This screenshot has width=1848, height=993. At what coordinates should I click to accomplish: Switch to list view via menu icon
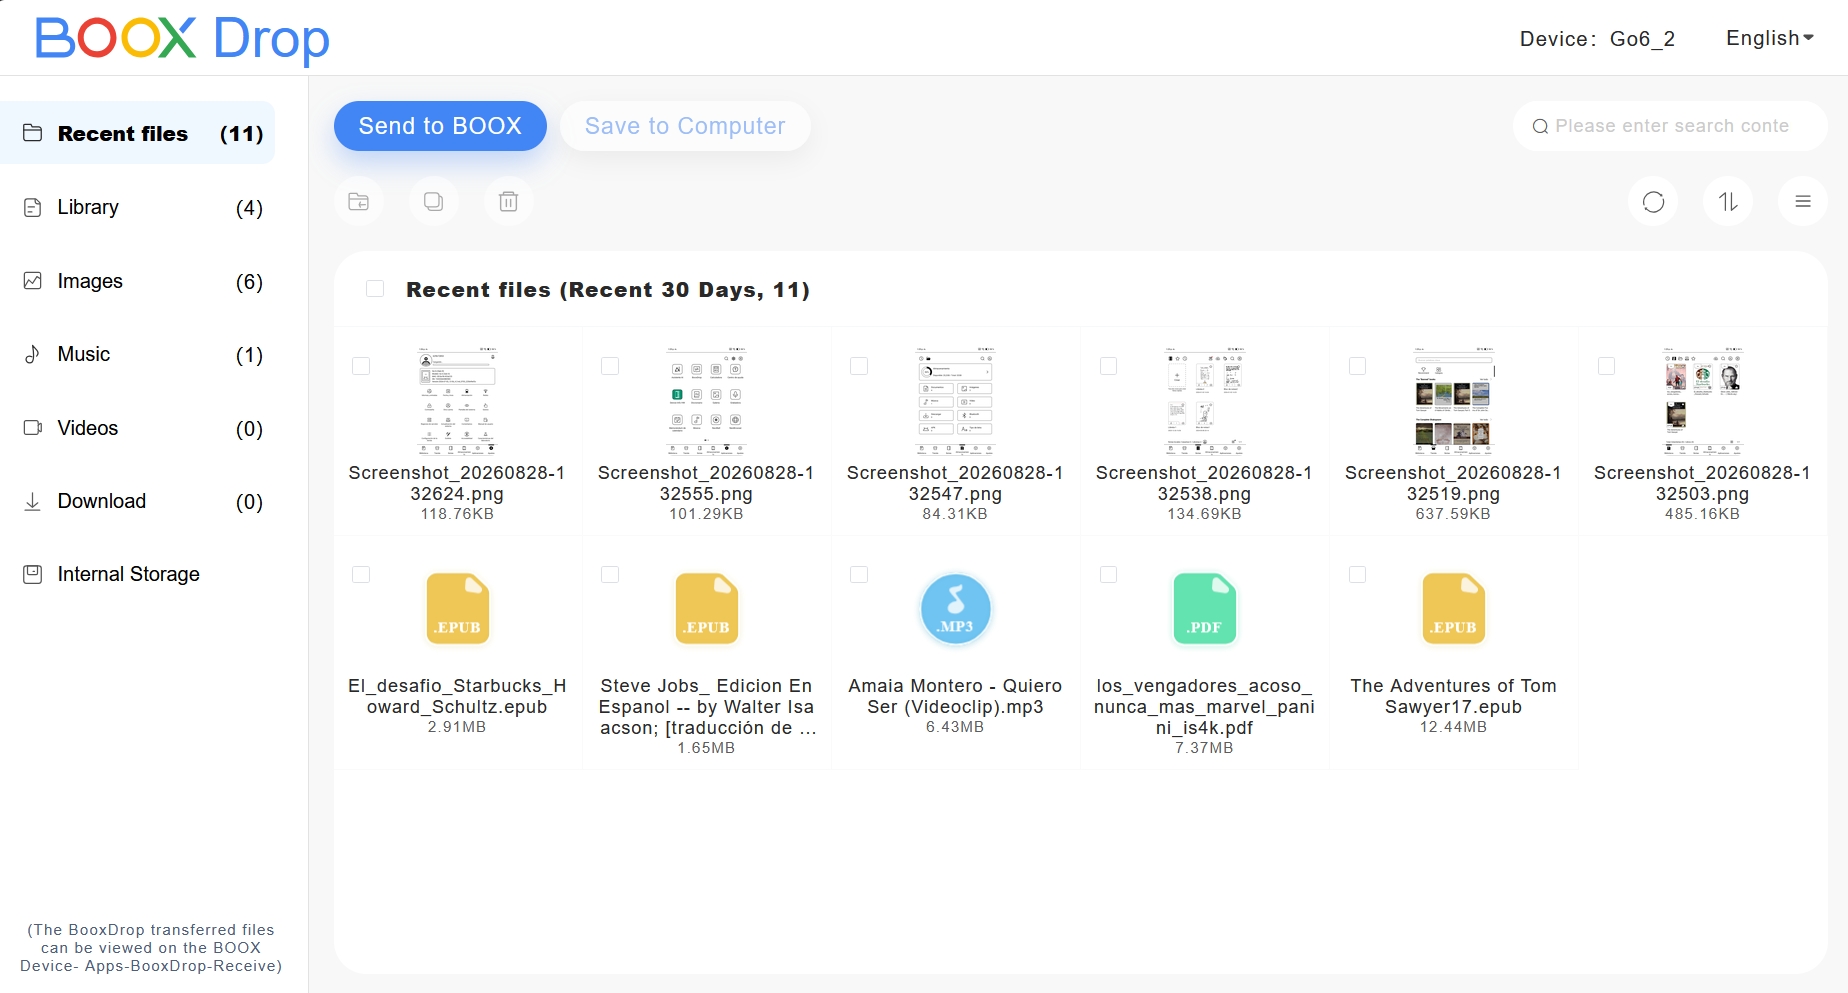(x=1803, y=202)
